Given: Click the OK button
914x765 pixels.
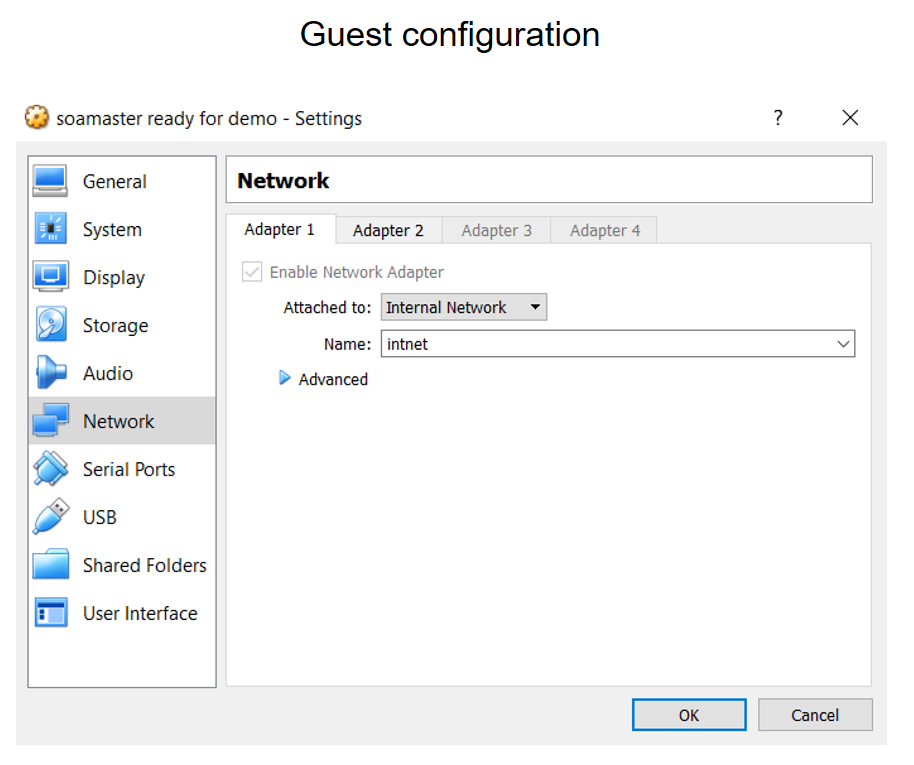Looking at the screenshot, I should pyautogui.click(x=688, y=715).
